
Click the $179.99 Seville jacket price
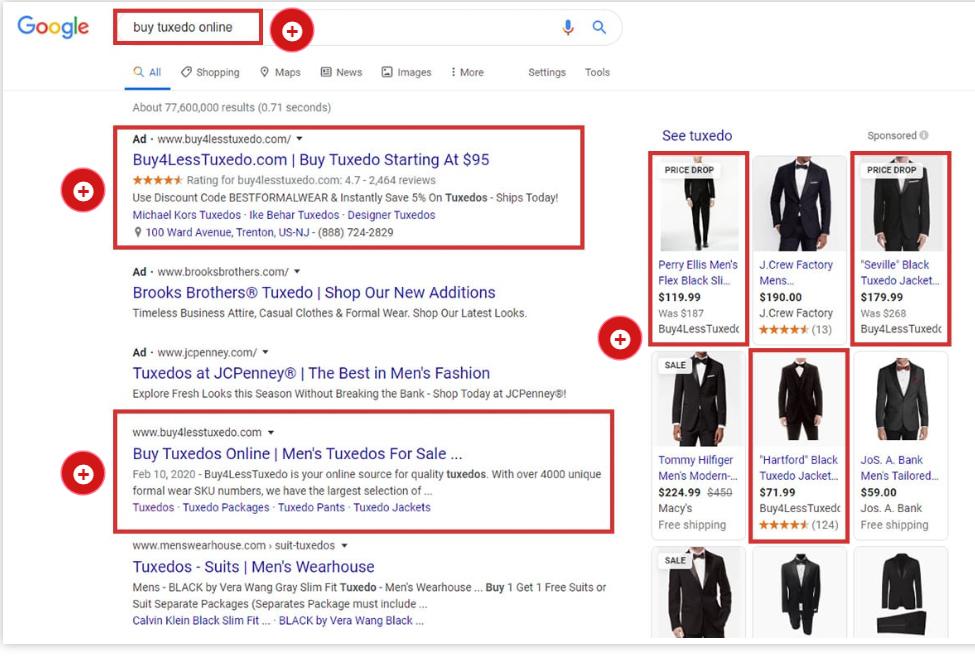[882, 297]
